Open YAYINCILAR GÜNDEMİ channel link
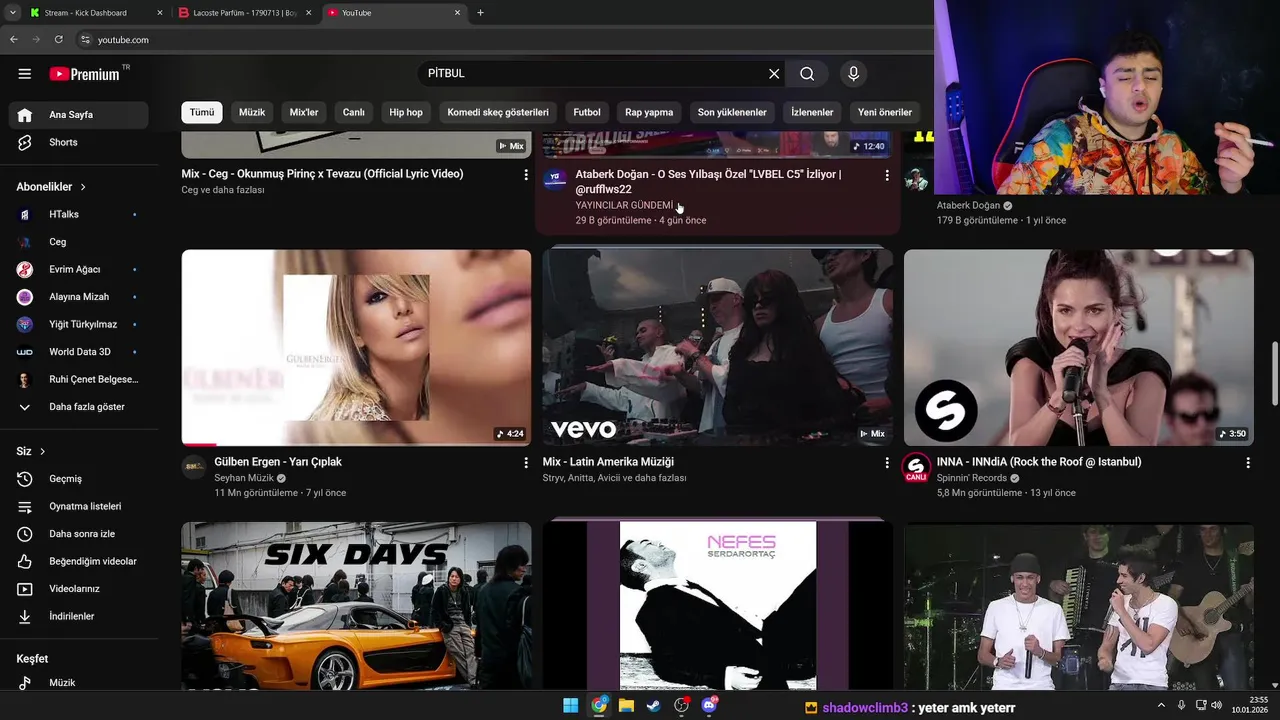This screenshot has width=1280, height=720. coord(624,205)
